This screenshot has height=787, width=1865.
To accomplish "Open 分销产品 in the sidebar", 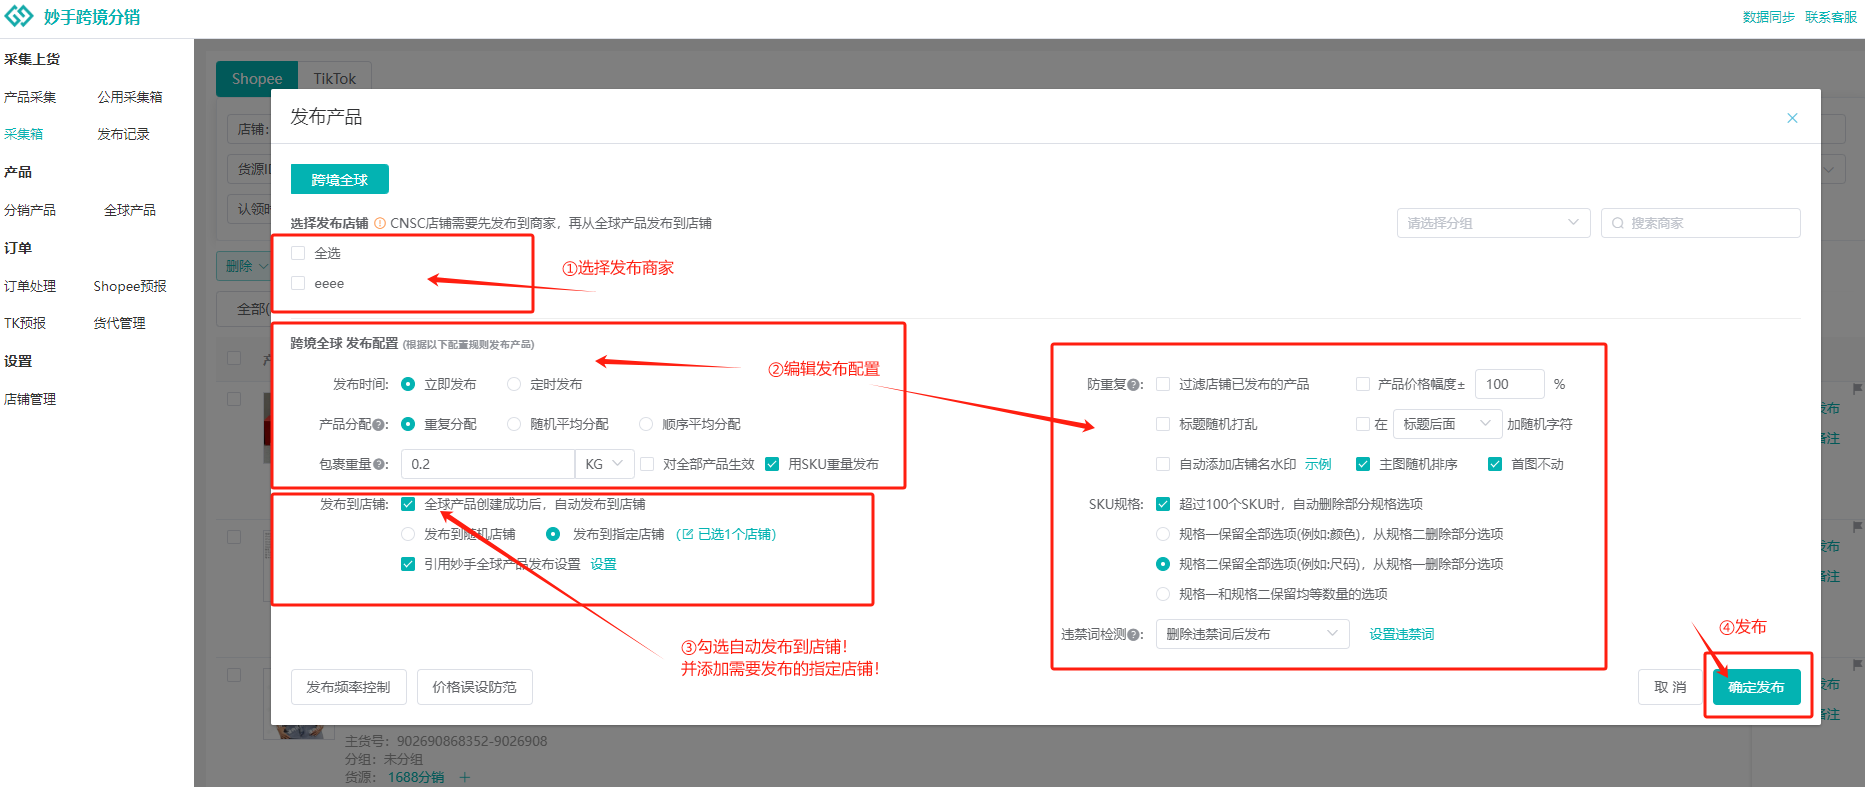I will [x=30, y=210].
